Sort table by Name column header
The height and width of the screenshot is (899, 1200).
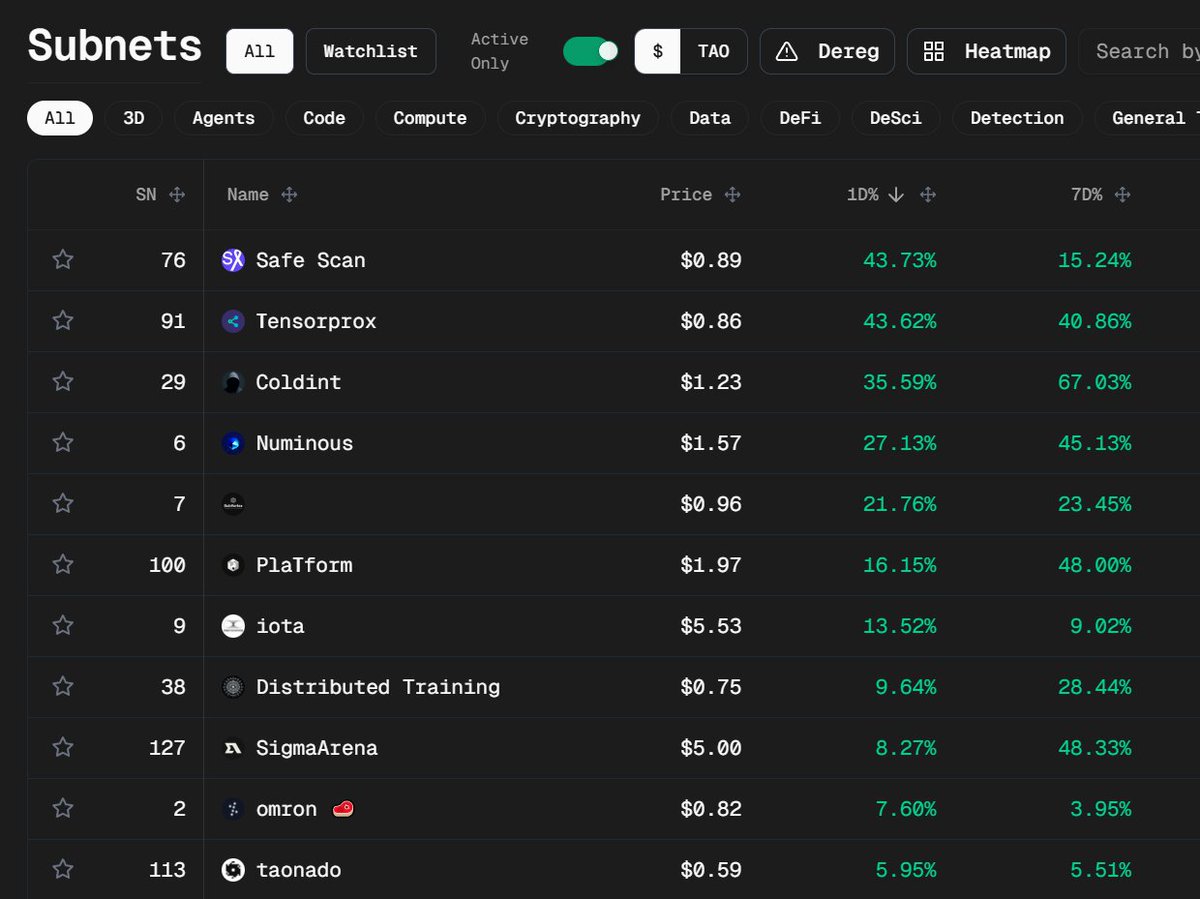click(248, 195)
